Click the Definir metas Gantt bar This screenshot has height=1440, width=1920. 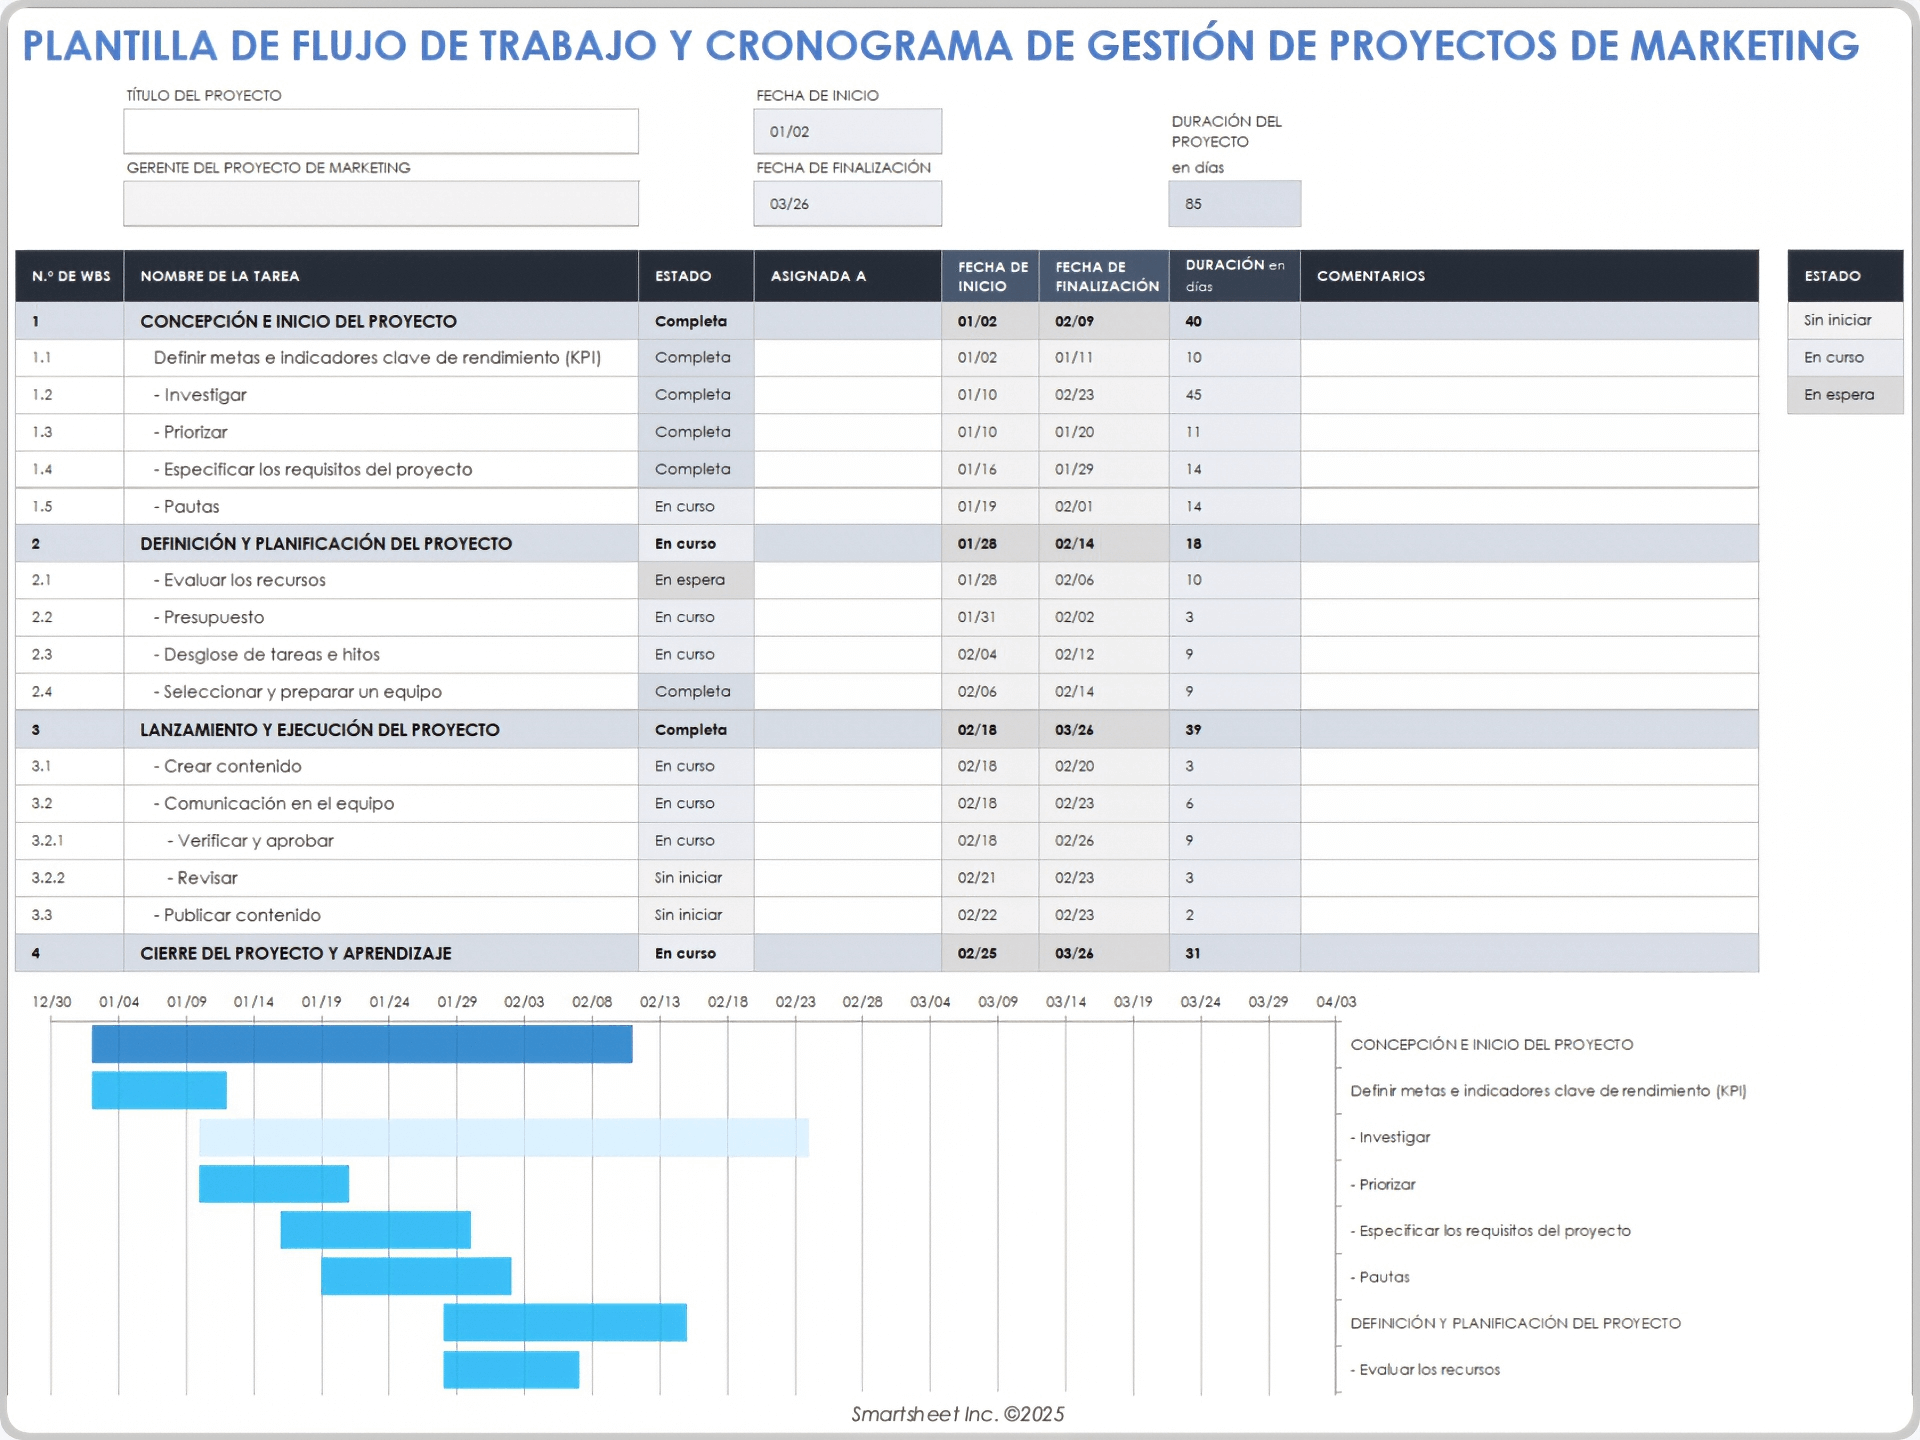(159, 1090)
